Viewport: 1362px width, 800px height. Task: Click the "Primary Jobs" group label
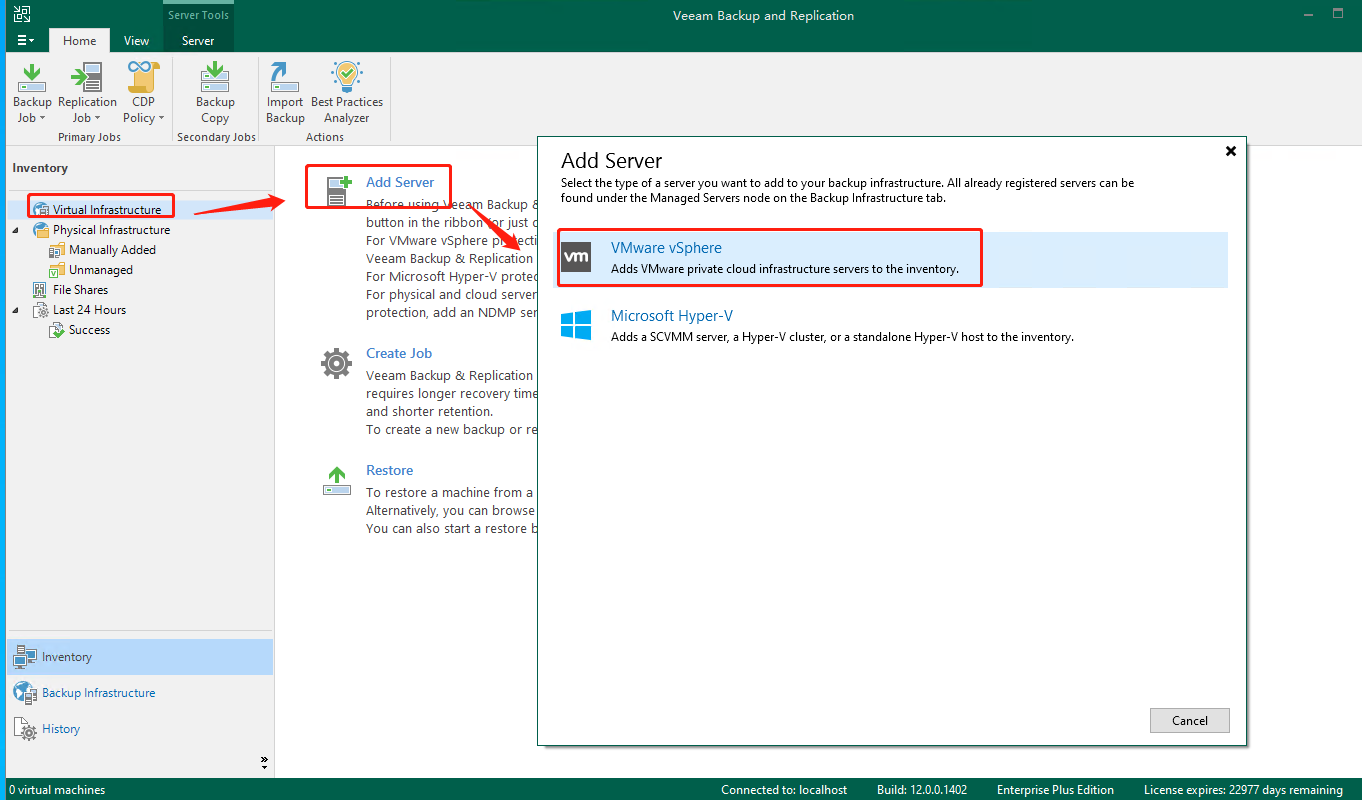[89, 137]
